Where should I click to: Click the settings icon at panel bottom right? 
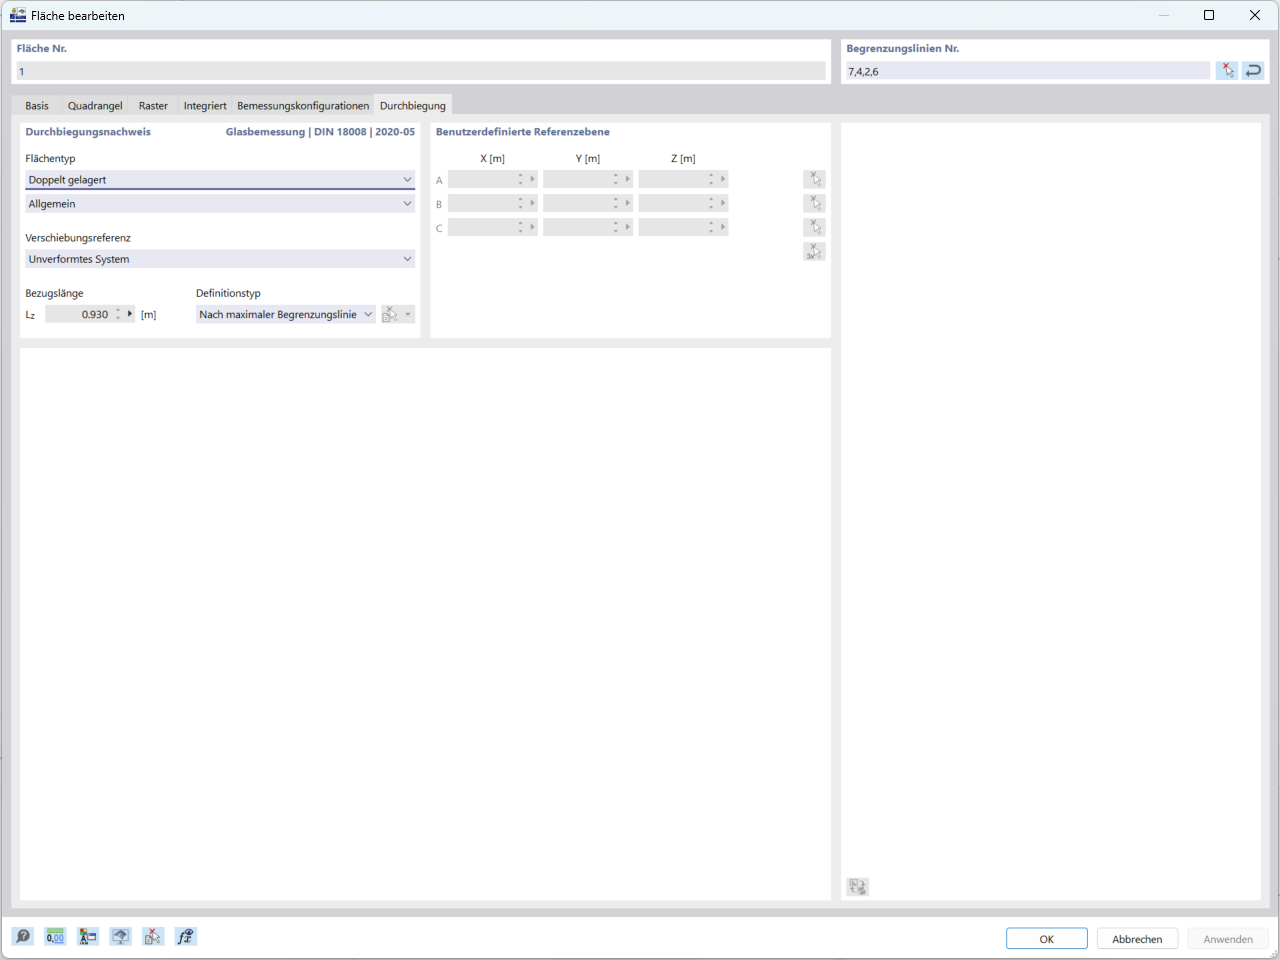(x=857, y=886)
